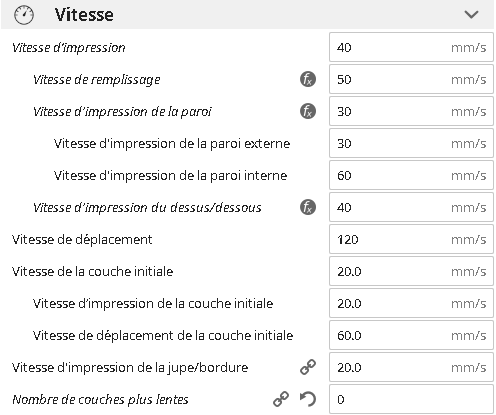496x415 pixels.
Task: Click the link icon for jupe/bordure speed
Action: [308, 367]
